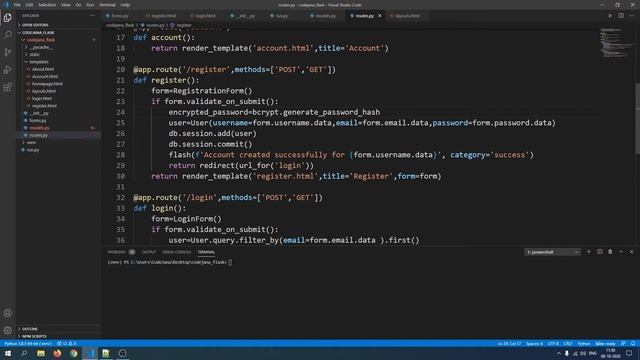Open the Source Control view

pos(7,52)
